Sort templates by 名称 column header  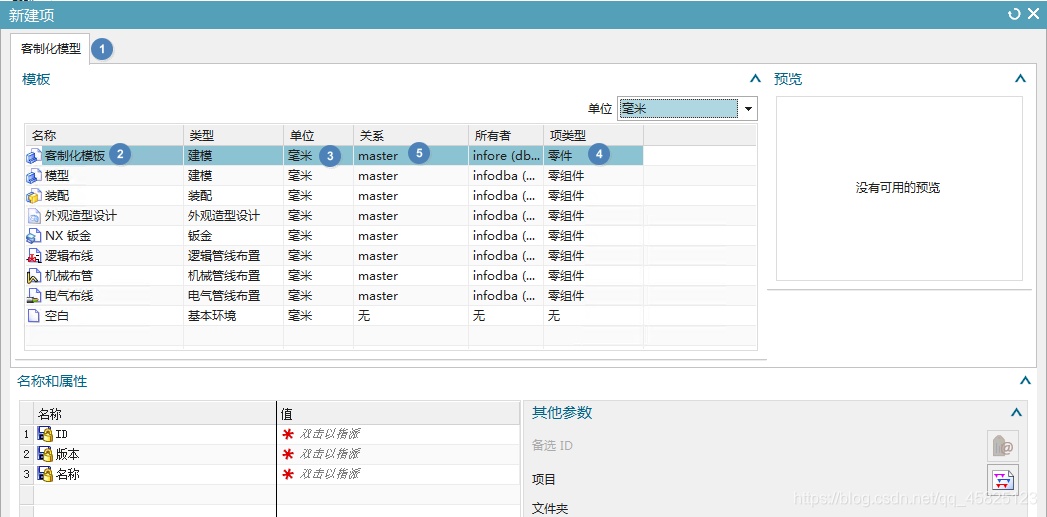pyautogui.click(x=104, y=136)
